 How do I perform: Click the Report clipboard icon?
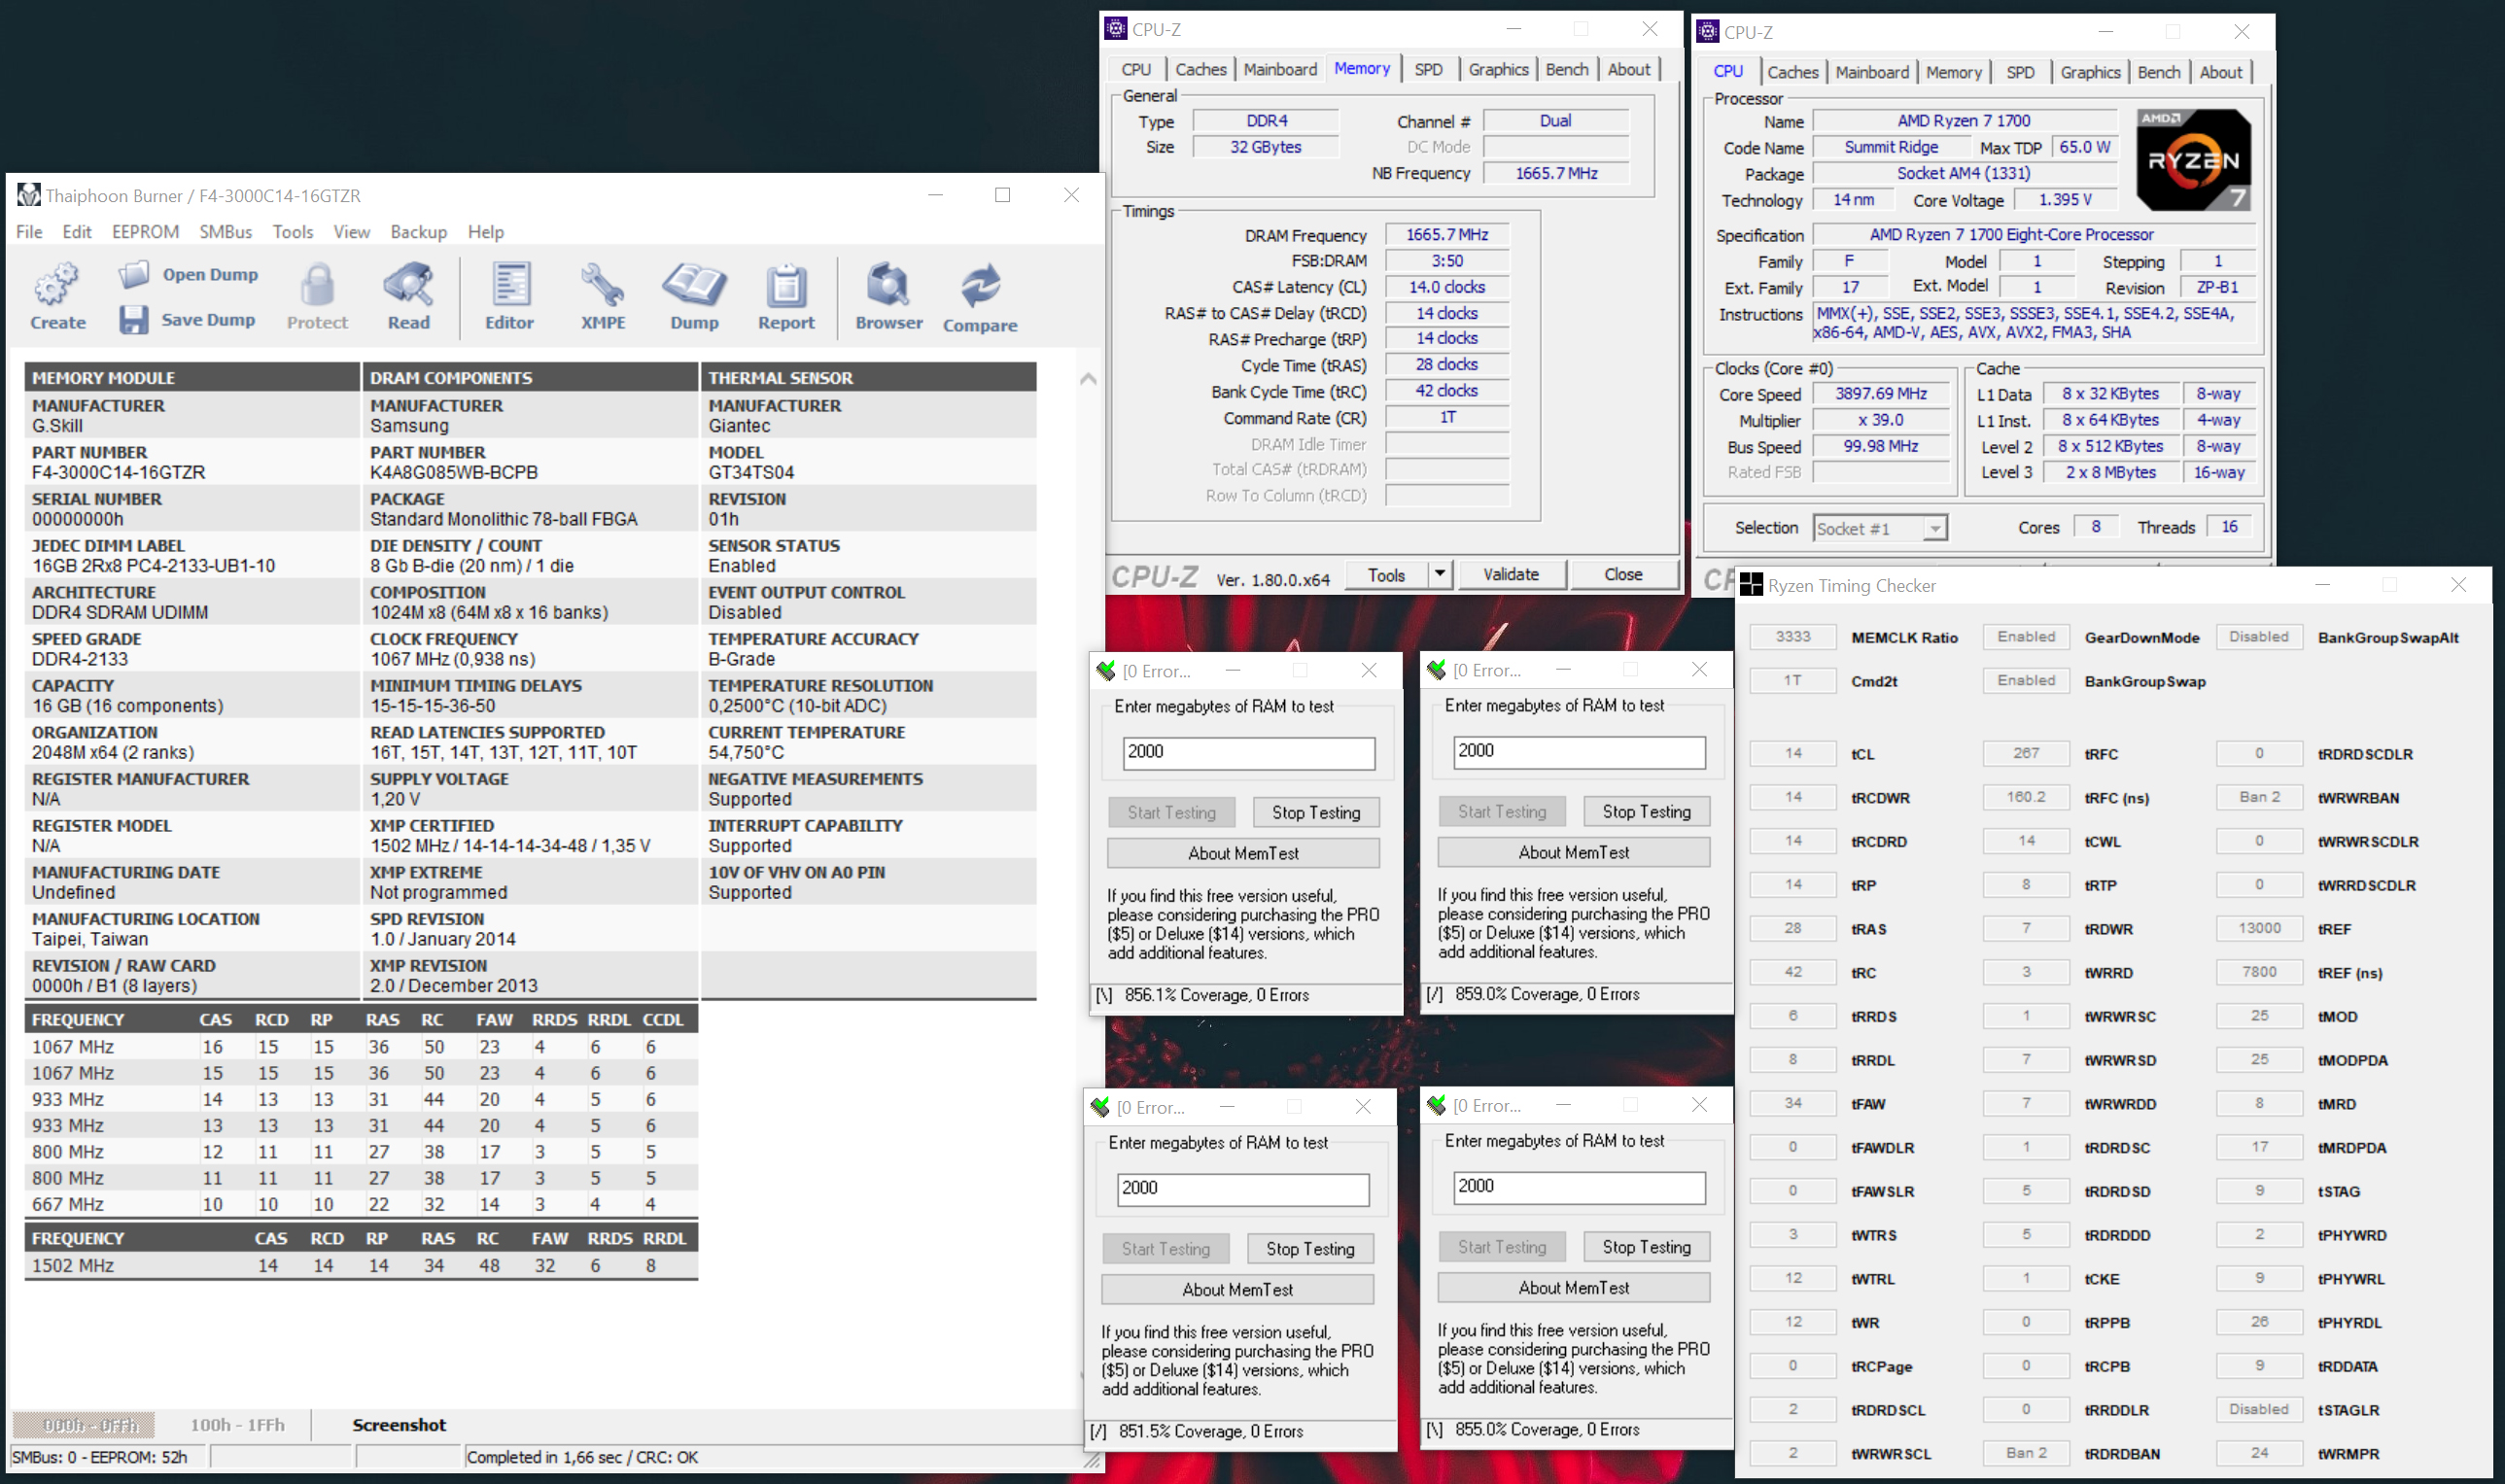pos(786,287)
